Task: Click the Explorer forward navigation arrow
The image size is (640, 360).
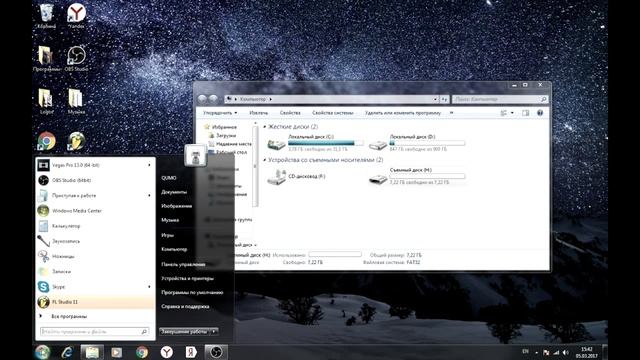Action: click(213, 99)
